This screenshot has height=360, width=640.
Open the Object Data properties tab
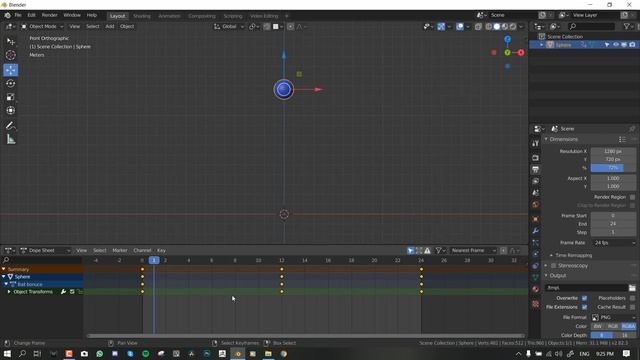click(x=536, y=278)
